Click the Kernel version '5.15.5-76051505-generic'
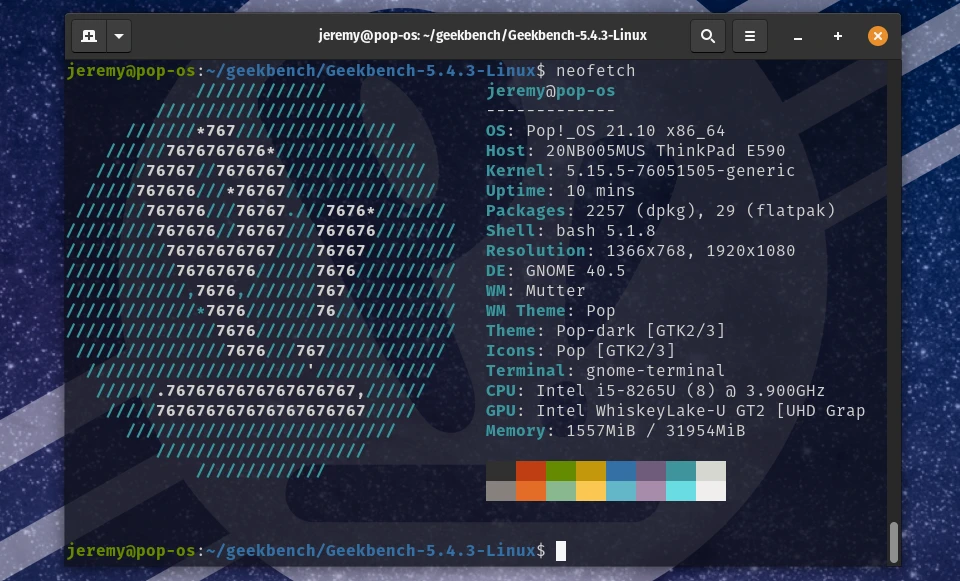 coord(680,171)
